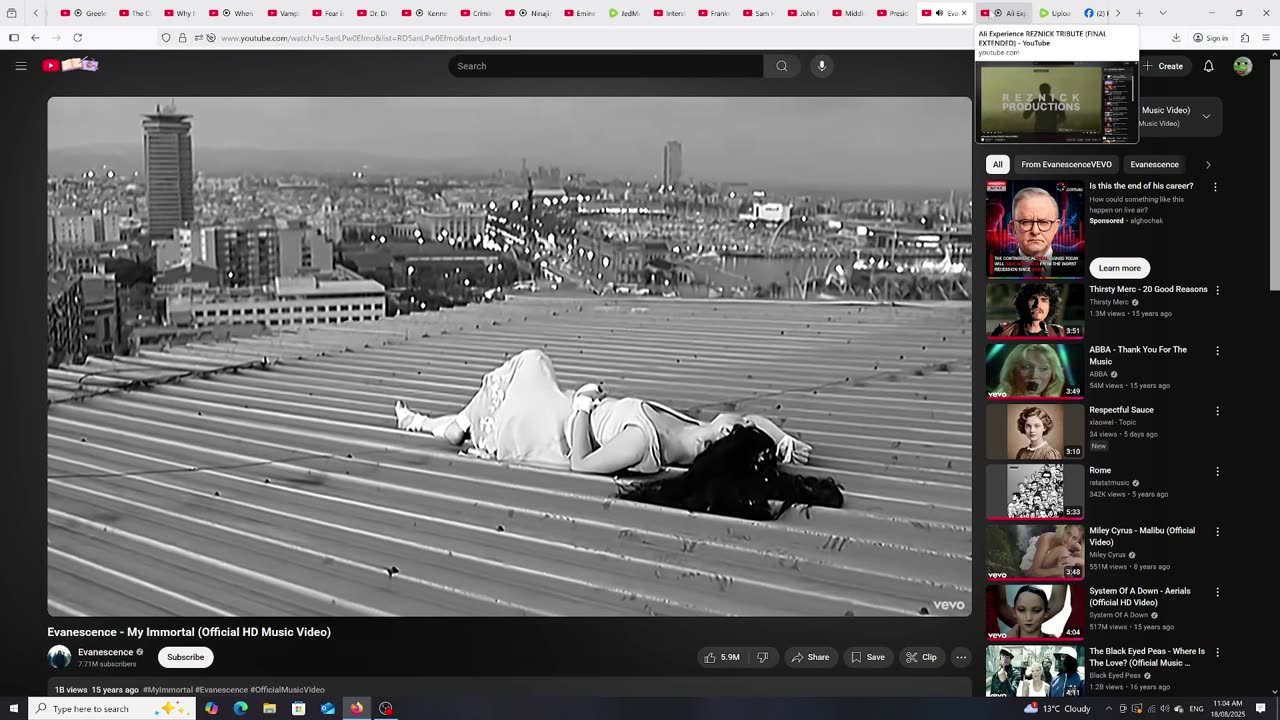
Task: Open options for Miley Cyrus Malibu video
Action: click(1217, 532)
